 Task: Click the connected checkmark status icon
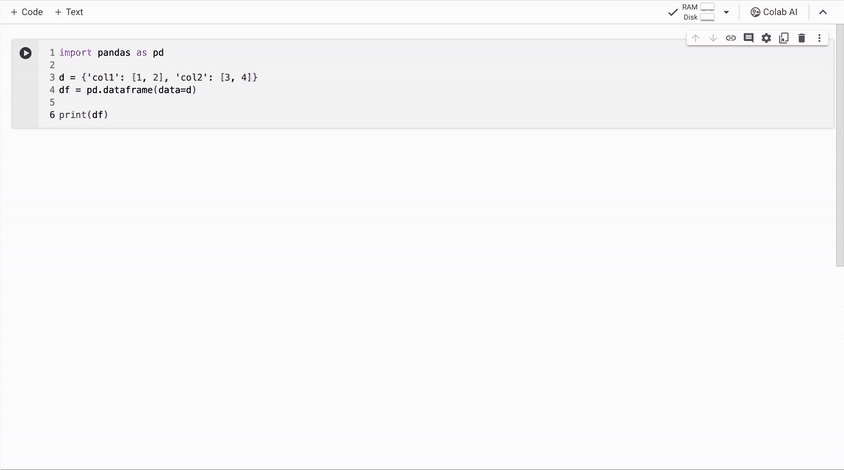[x=672, y=12]
